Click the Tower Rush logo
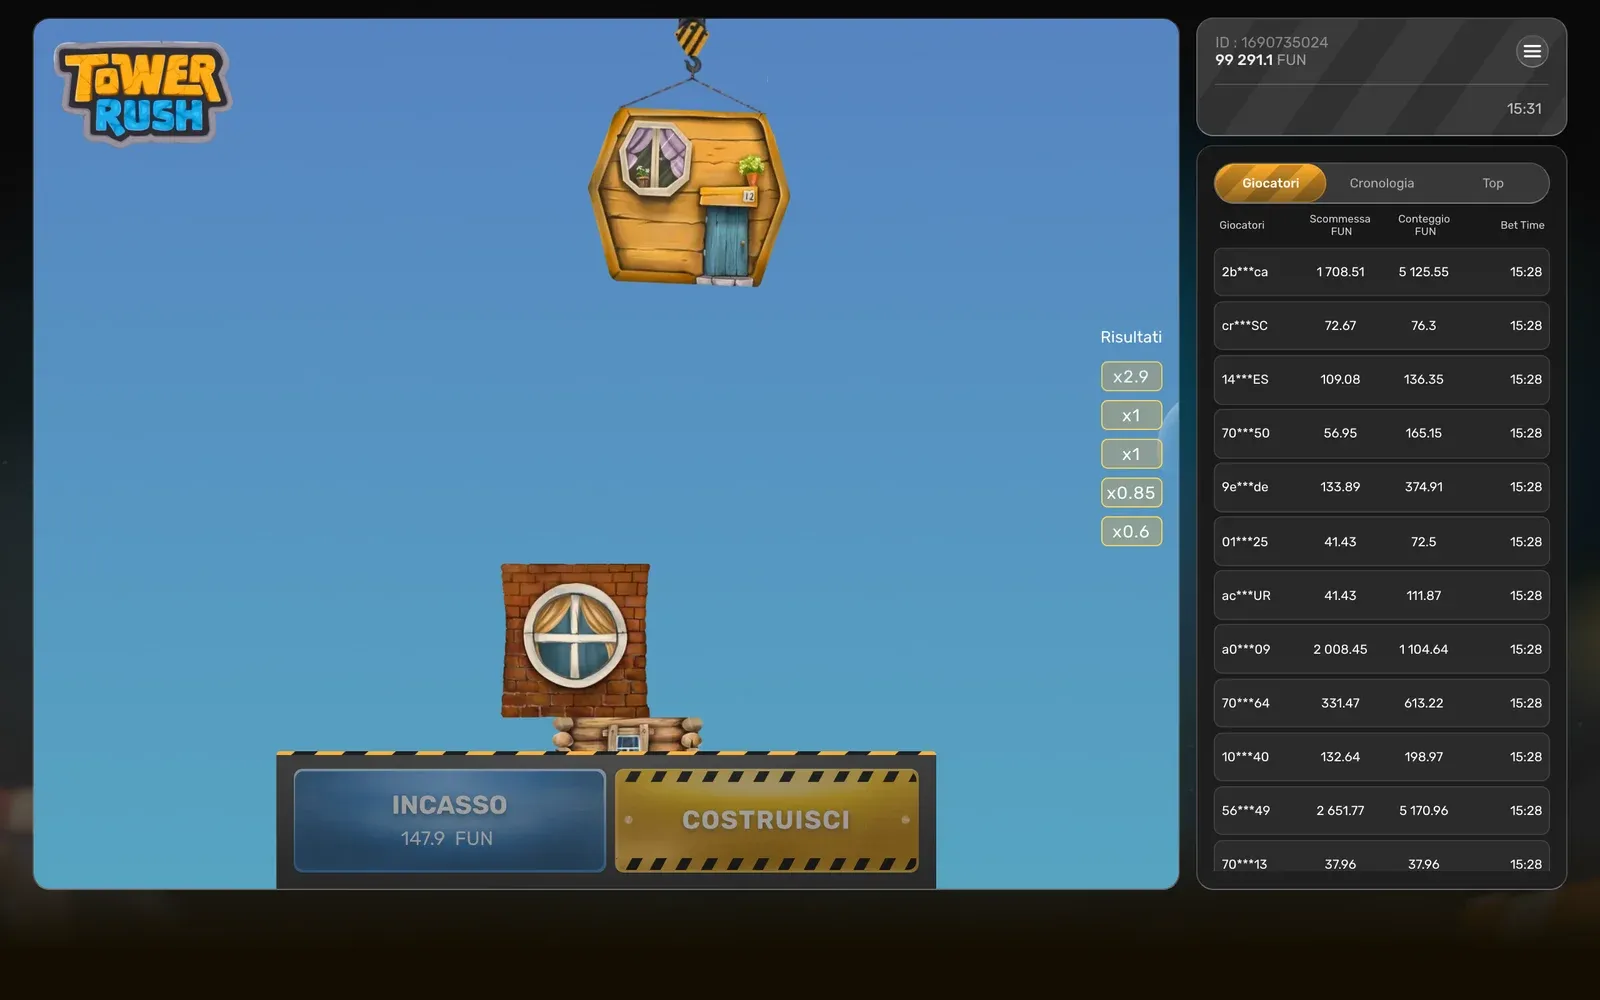The width and height of the screenshot is (1600, 1000). [x=142, y=93]
